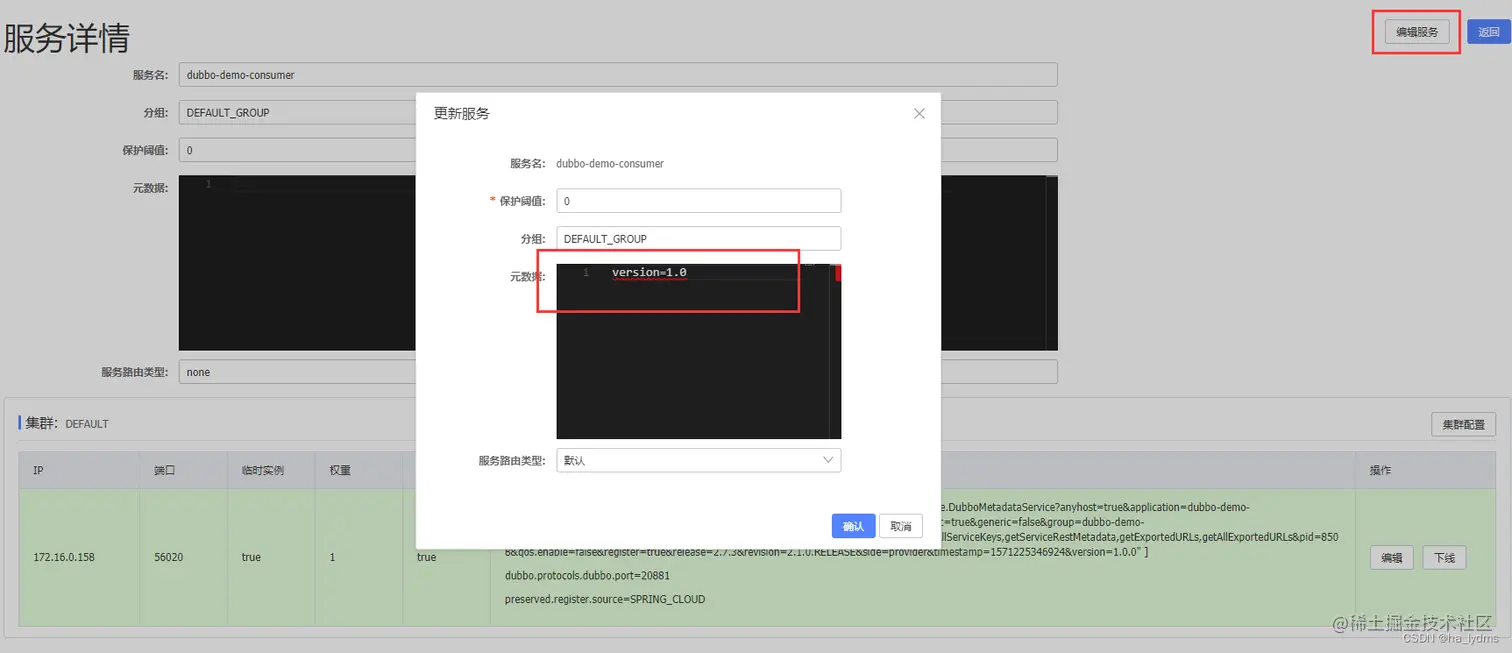1512x653 pixels.
Task: Click the 权重 cell showing 1
Action: point(333,557)
